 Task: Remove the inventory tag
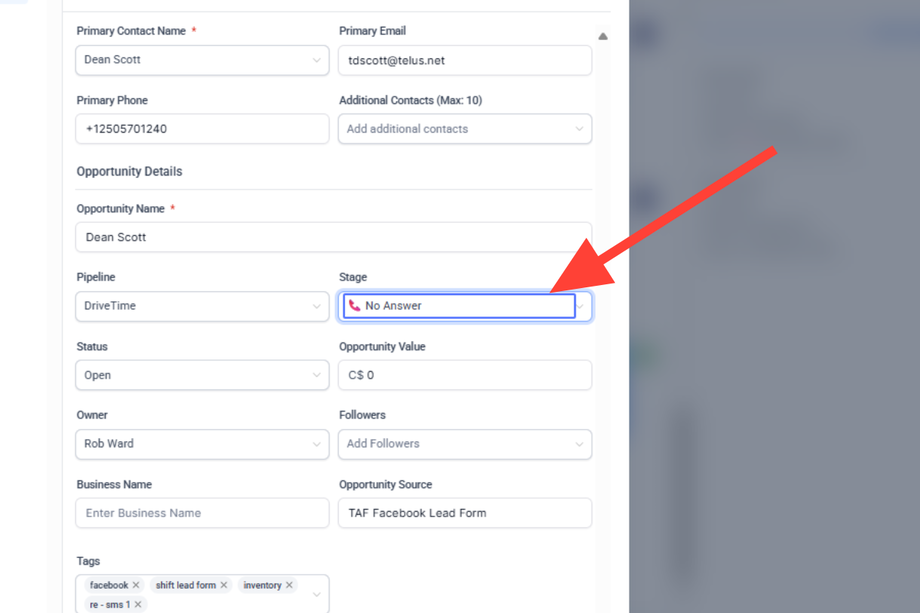click(x=290, y=585)
